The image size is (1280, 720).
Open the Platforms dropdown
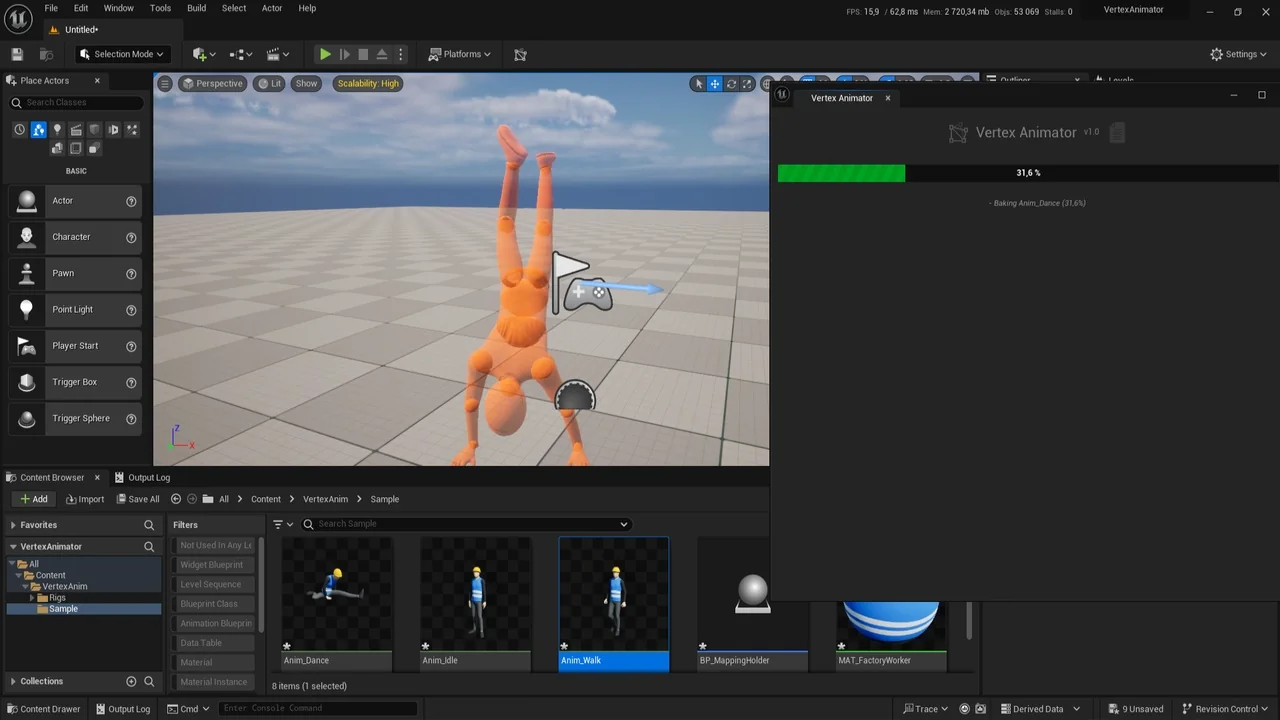tap(459, 54)
